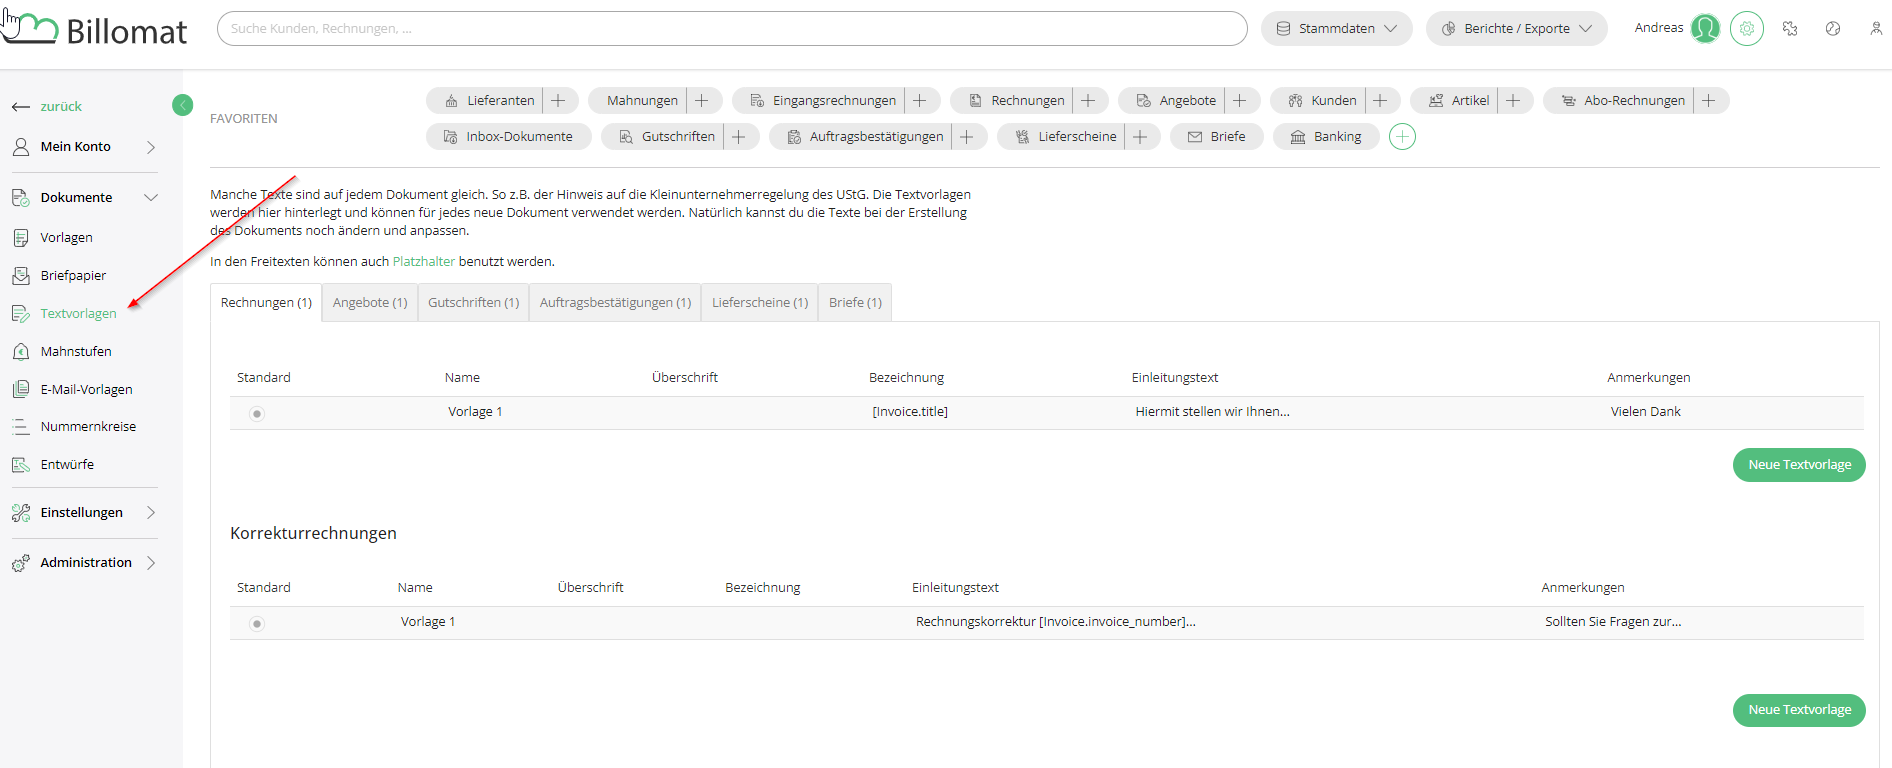Open the Platzhalter link
The width and height of the screenshot is (1892, 768).
(x=424, y=262)
